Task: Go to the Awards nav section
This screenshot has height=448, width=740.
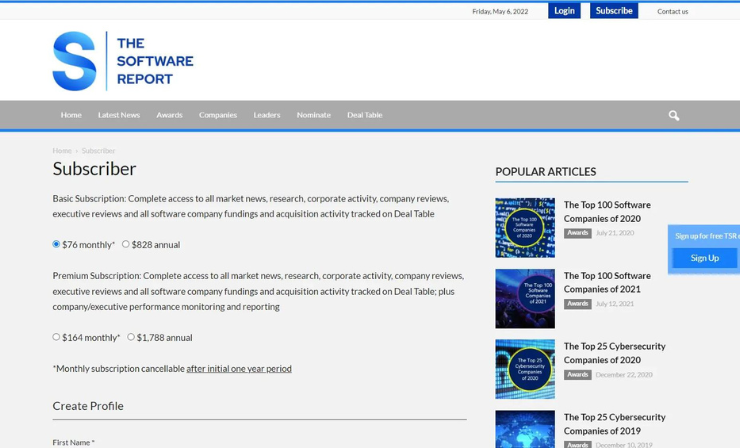Action: [x=169, y=115]
